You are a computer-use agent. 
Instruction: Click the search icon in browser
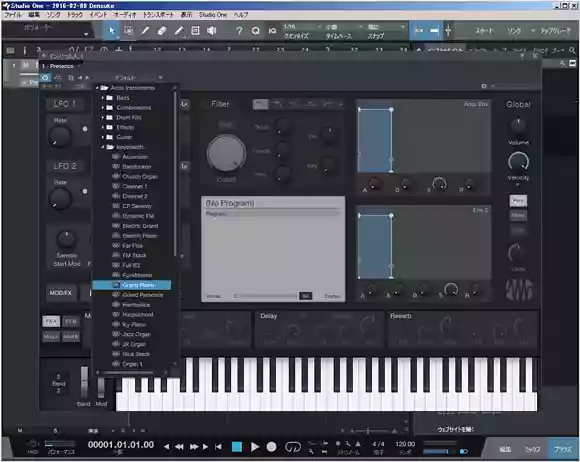(572, 50)
